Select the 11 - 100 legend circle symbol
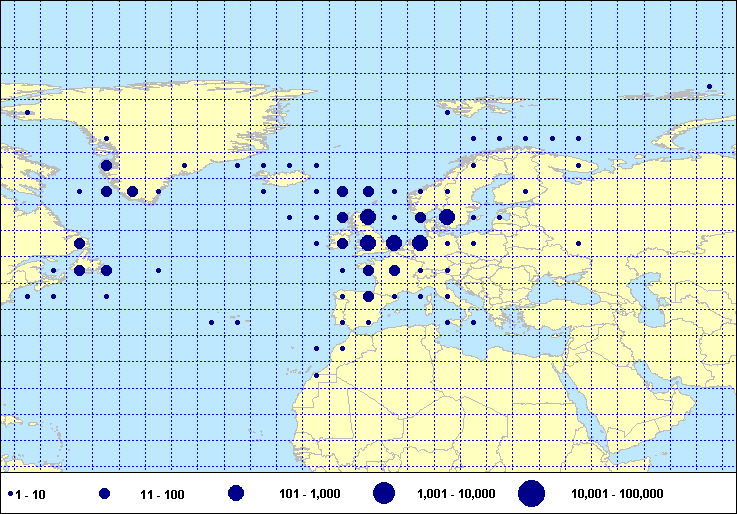This screenshot has height=514, width=737. (105, 494)
